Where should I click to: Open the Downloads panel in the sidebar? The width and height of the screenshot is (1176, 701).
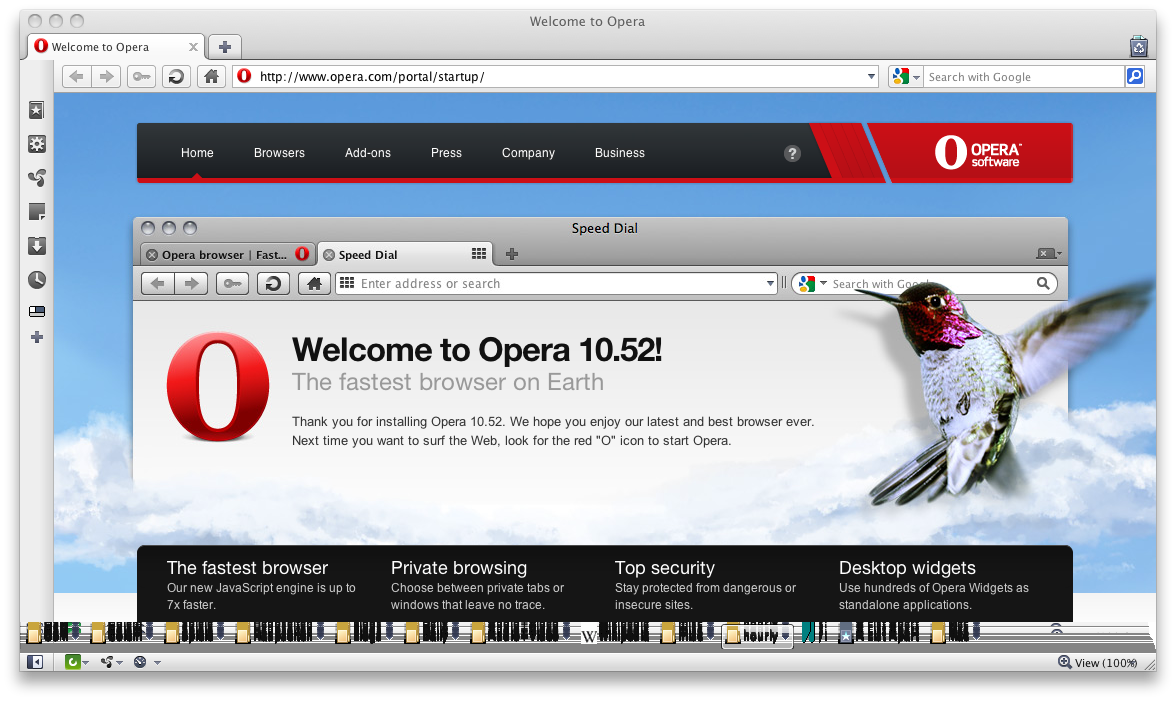(36, 246)
